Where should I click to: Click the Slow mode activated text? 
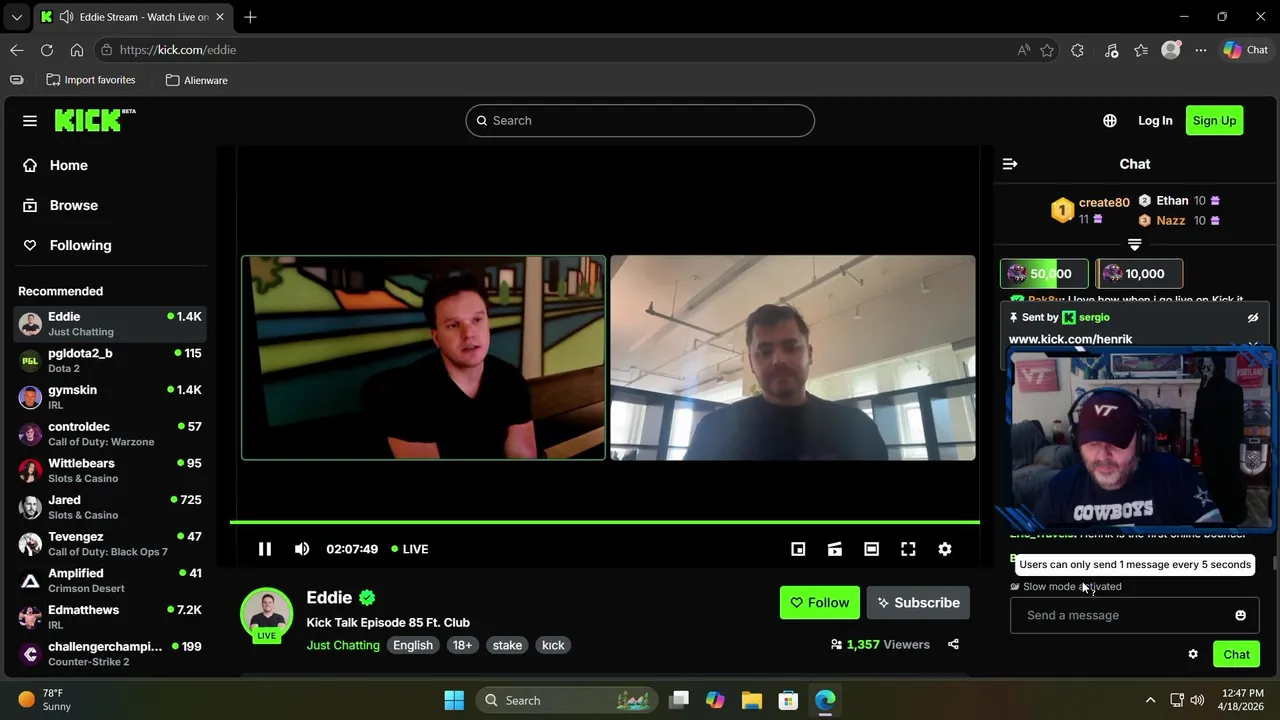1072,587
